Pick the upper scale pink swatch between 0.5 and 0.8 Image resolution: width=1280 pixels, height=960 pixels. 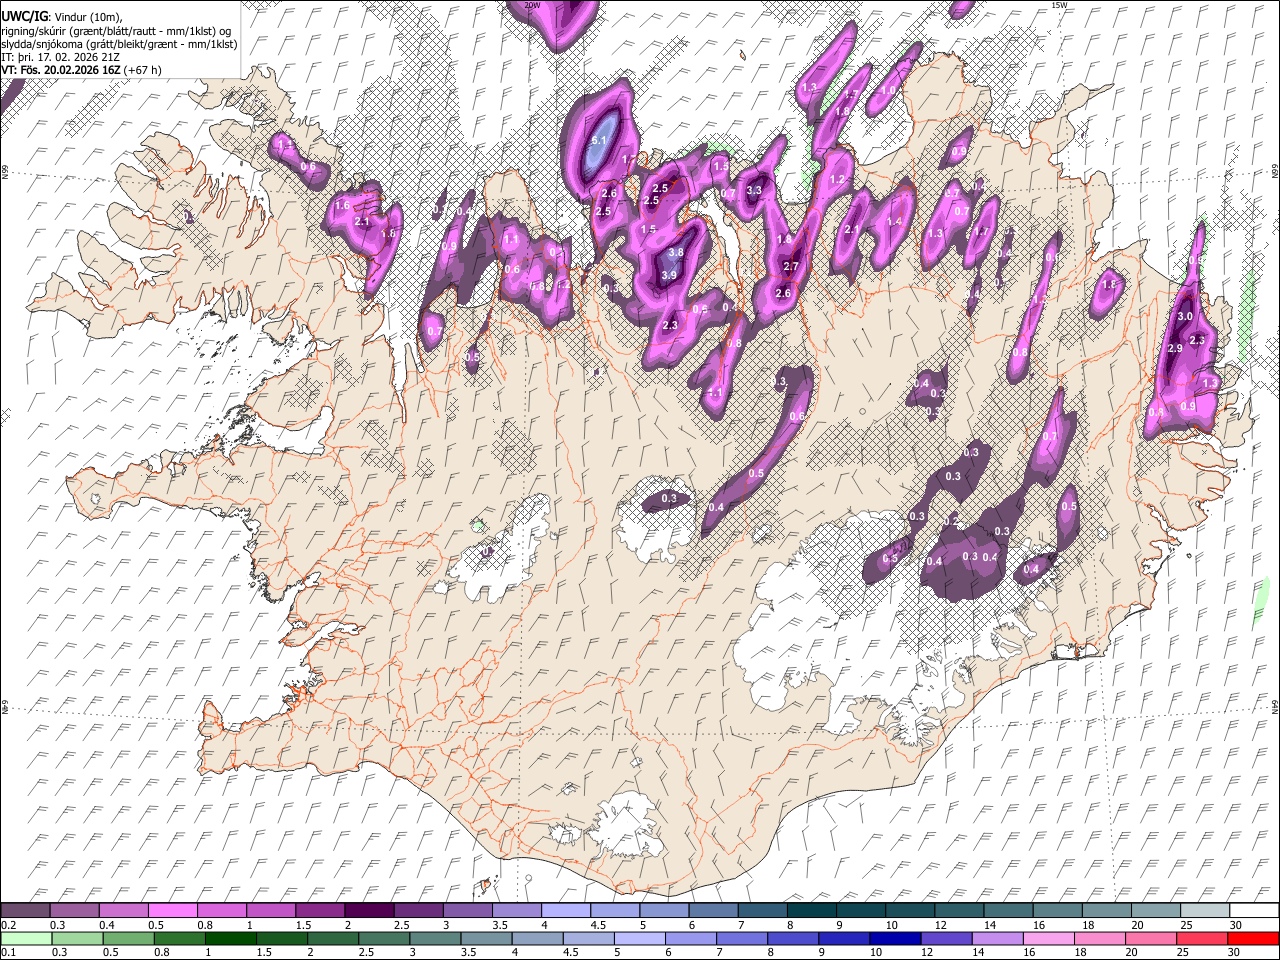(x=172, y=910)
